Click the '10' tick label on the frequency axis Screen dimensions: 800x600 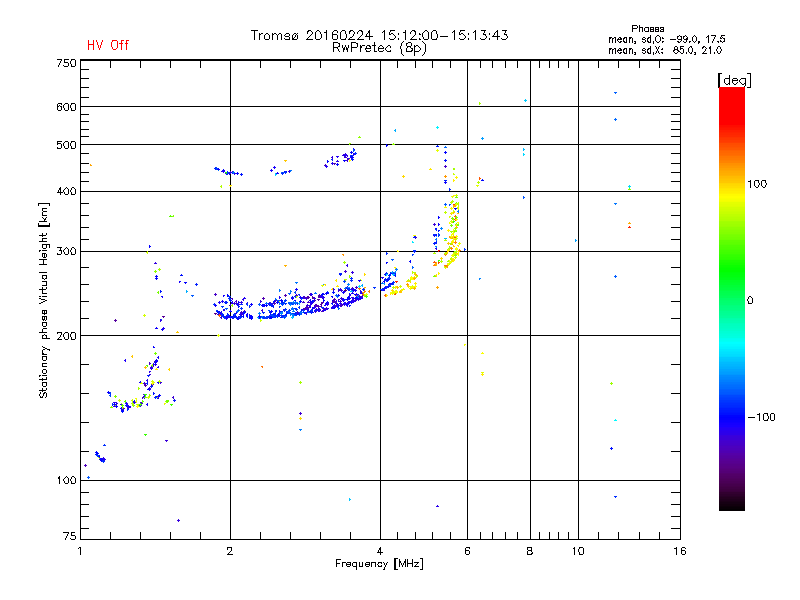(578, 551)
